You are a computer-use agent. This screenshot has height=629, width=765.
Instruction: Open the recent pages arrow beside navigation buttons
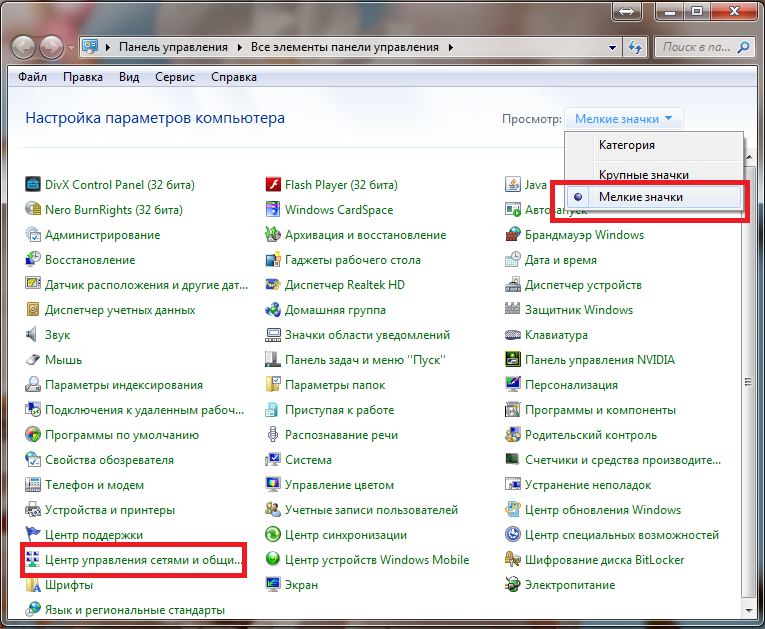72,48
